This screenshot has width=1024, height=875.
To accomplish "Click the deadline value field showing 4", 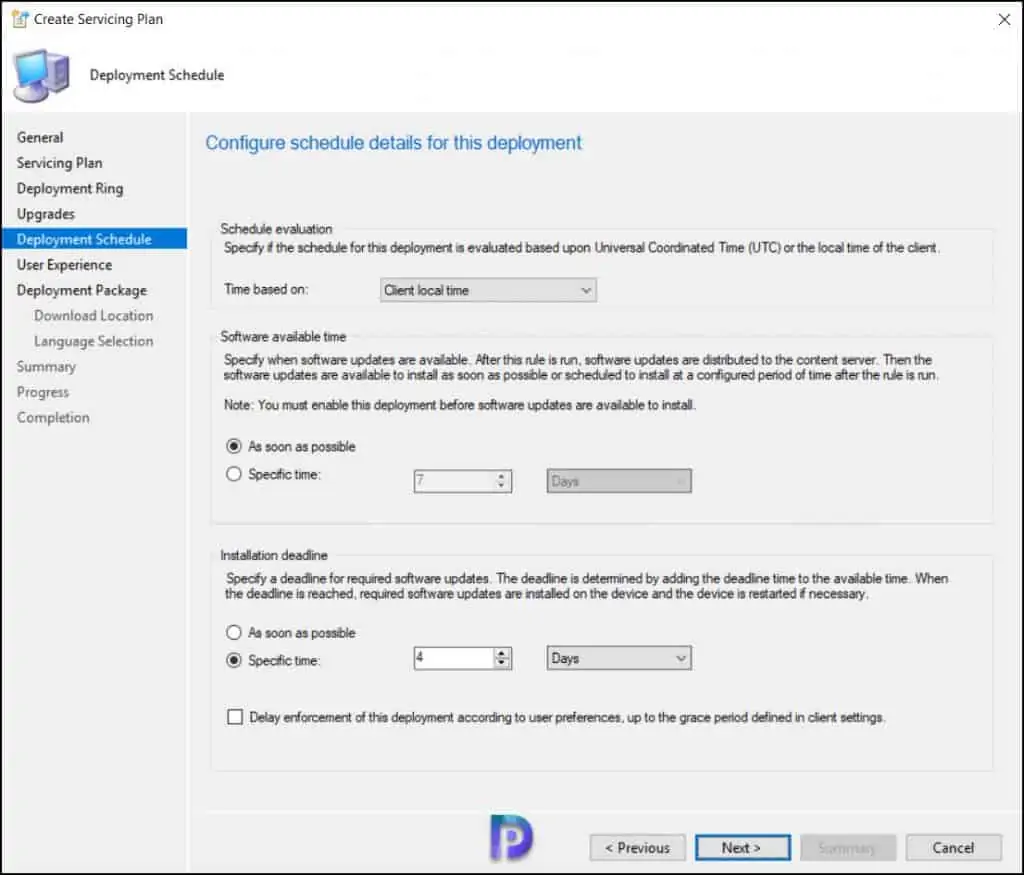I will point(455,658).
